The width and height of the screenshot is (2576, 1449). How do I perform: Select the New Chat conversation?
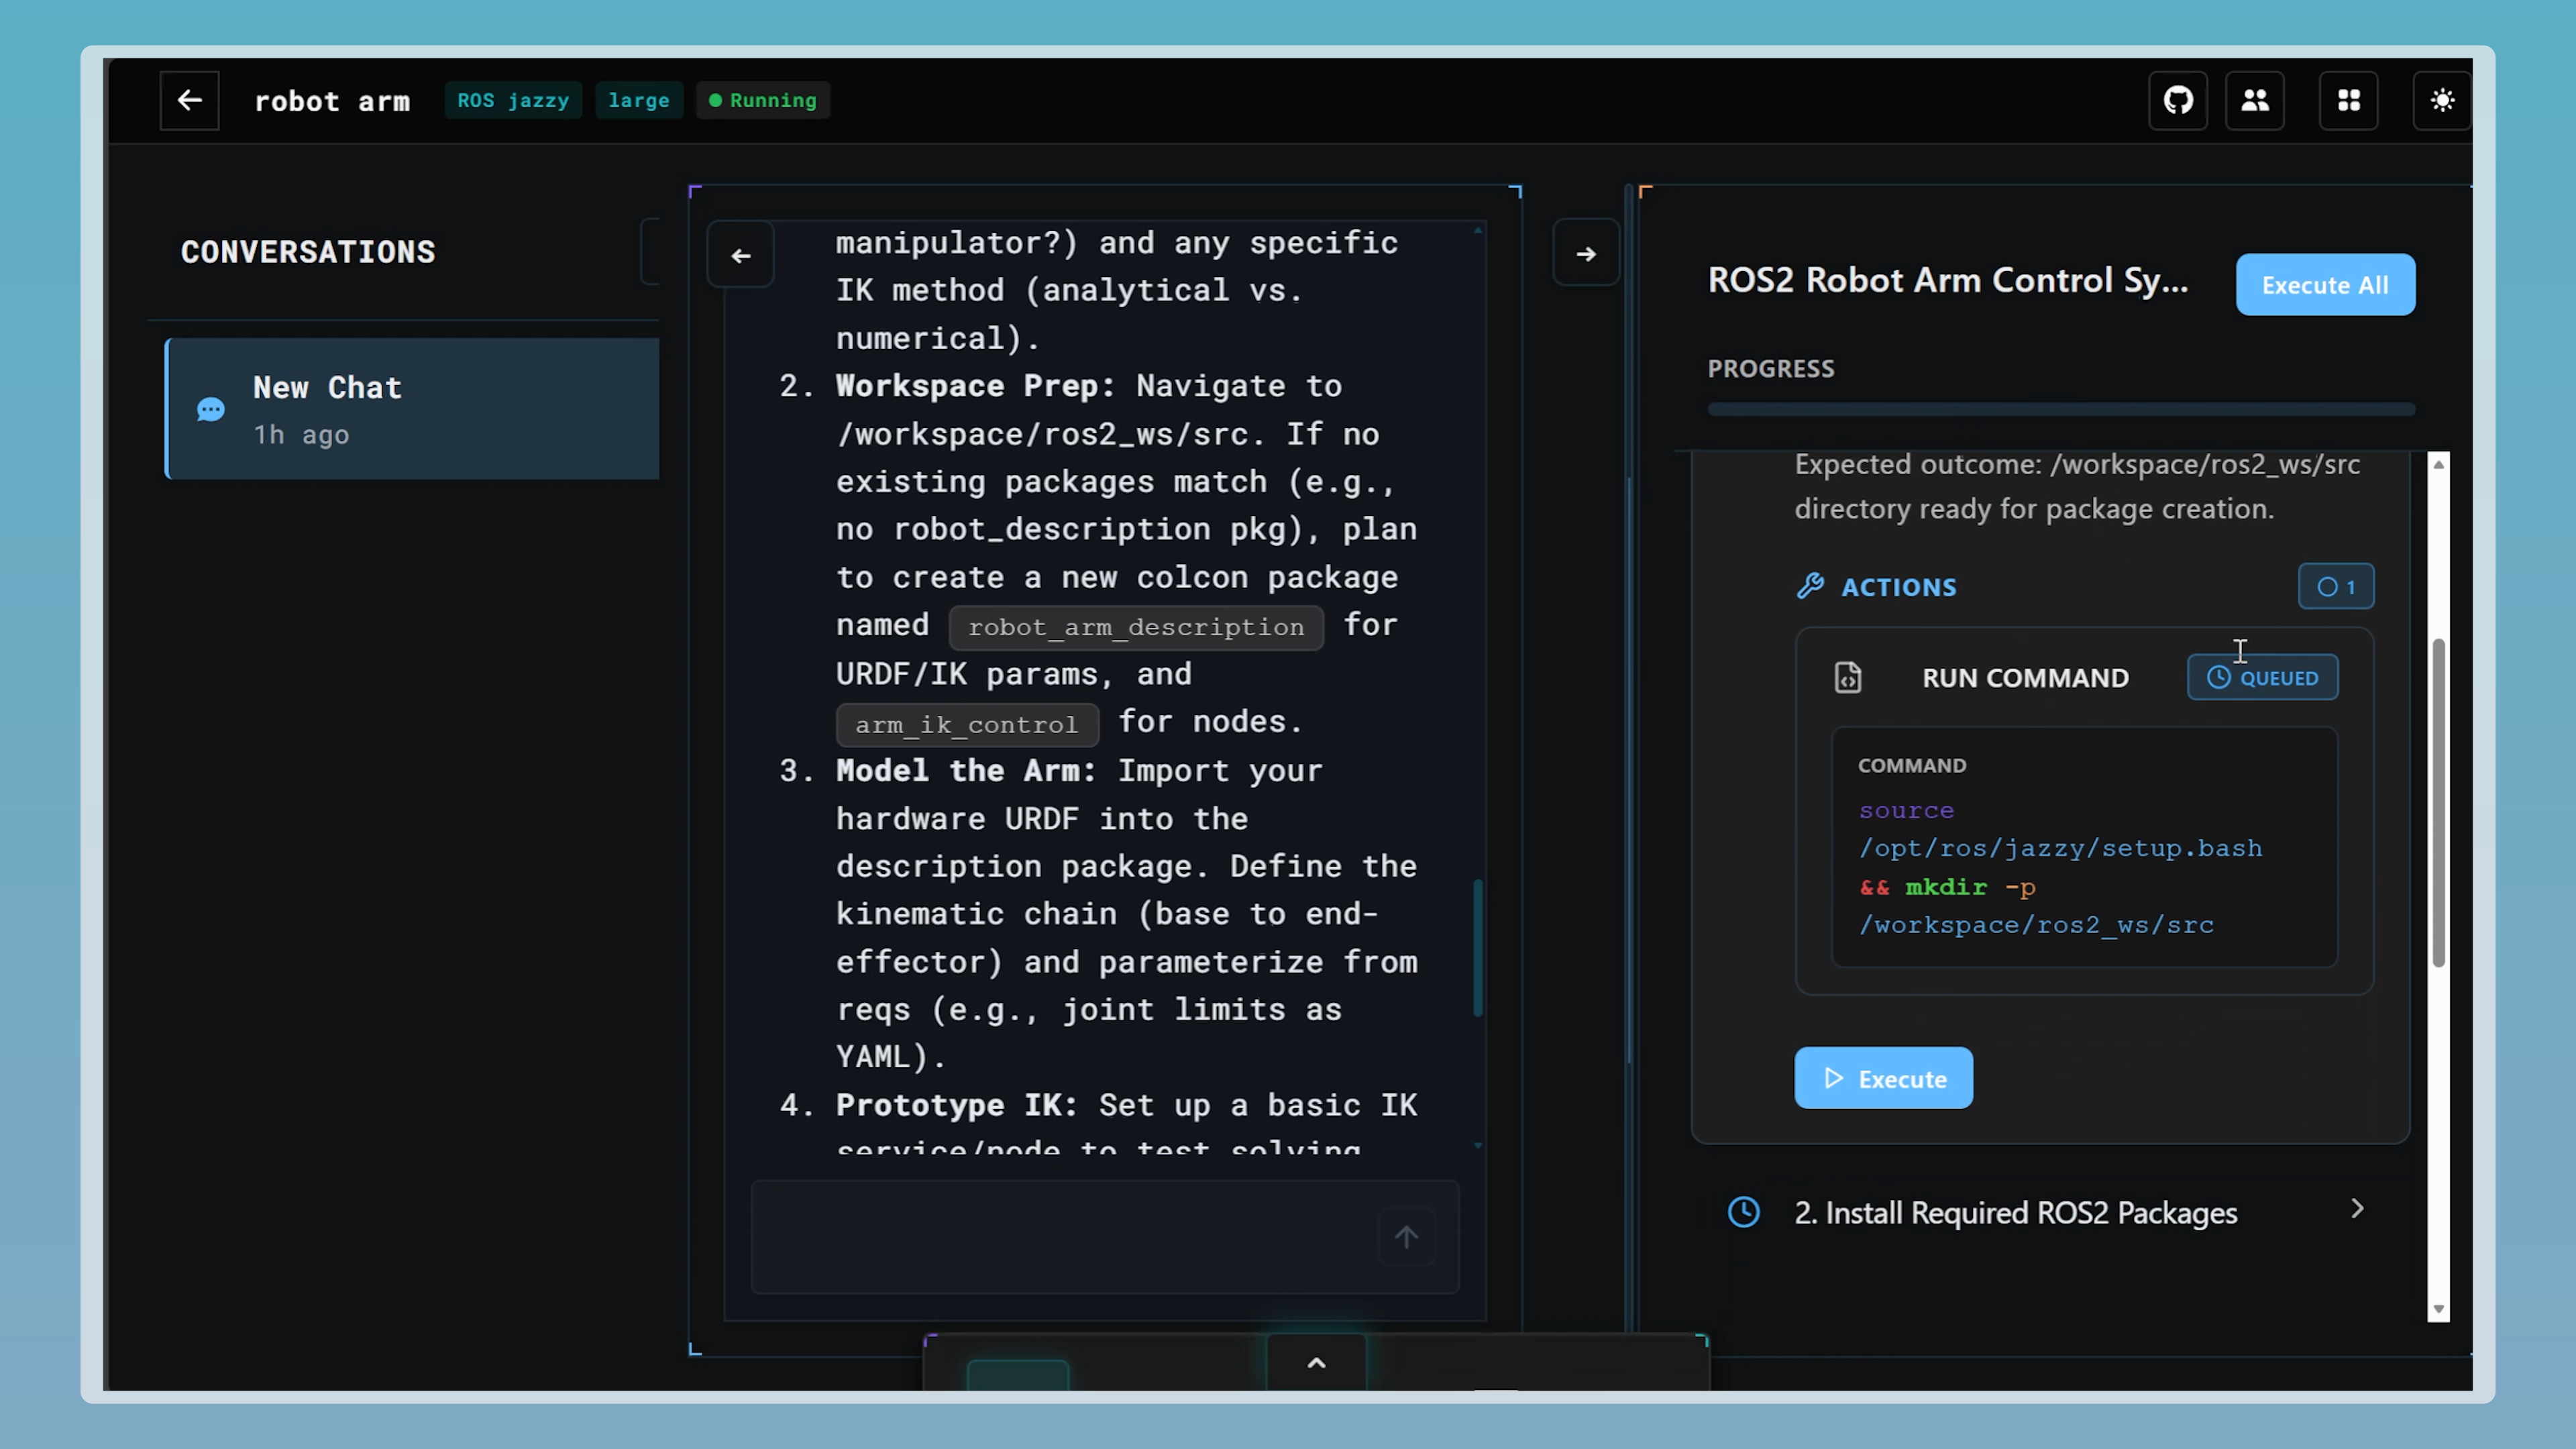pos(412,408)
